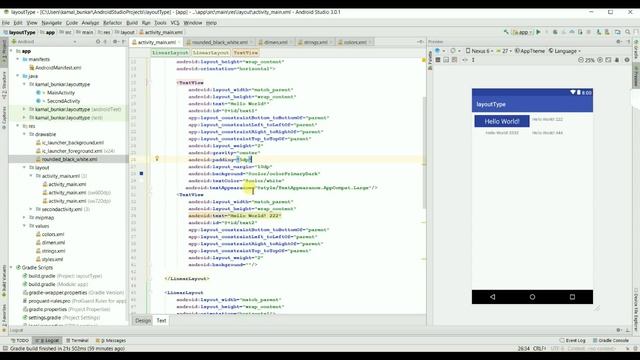
Task: Select the blueprint view icon in preview toolbar
Action: click(x=446, y=60)
